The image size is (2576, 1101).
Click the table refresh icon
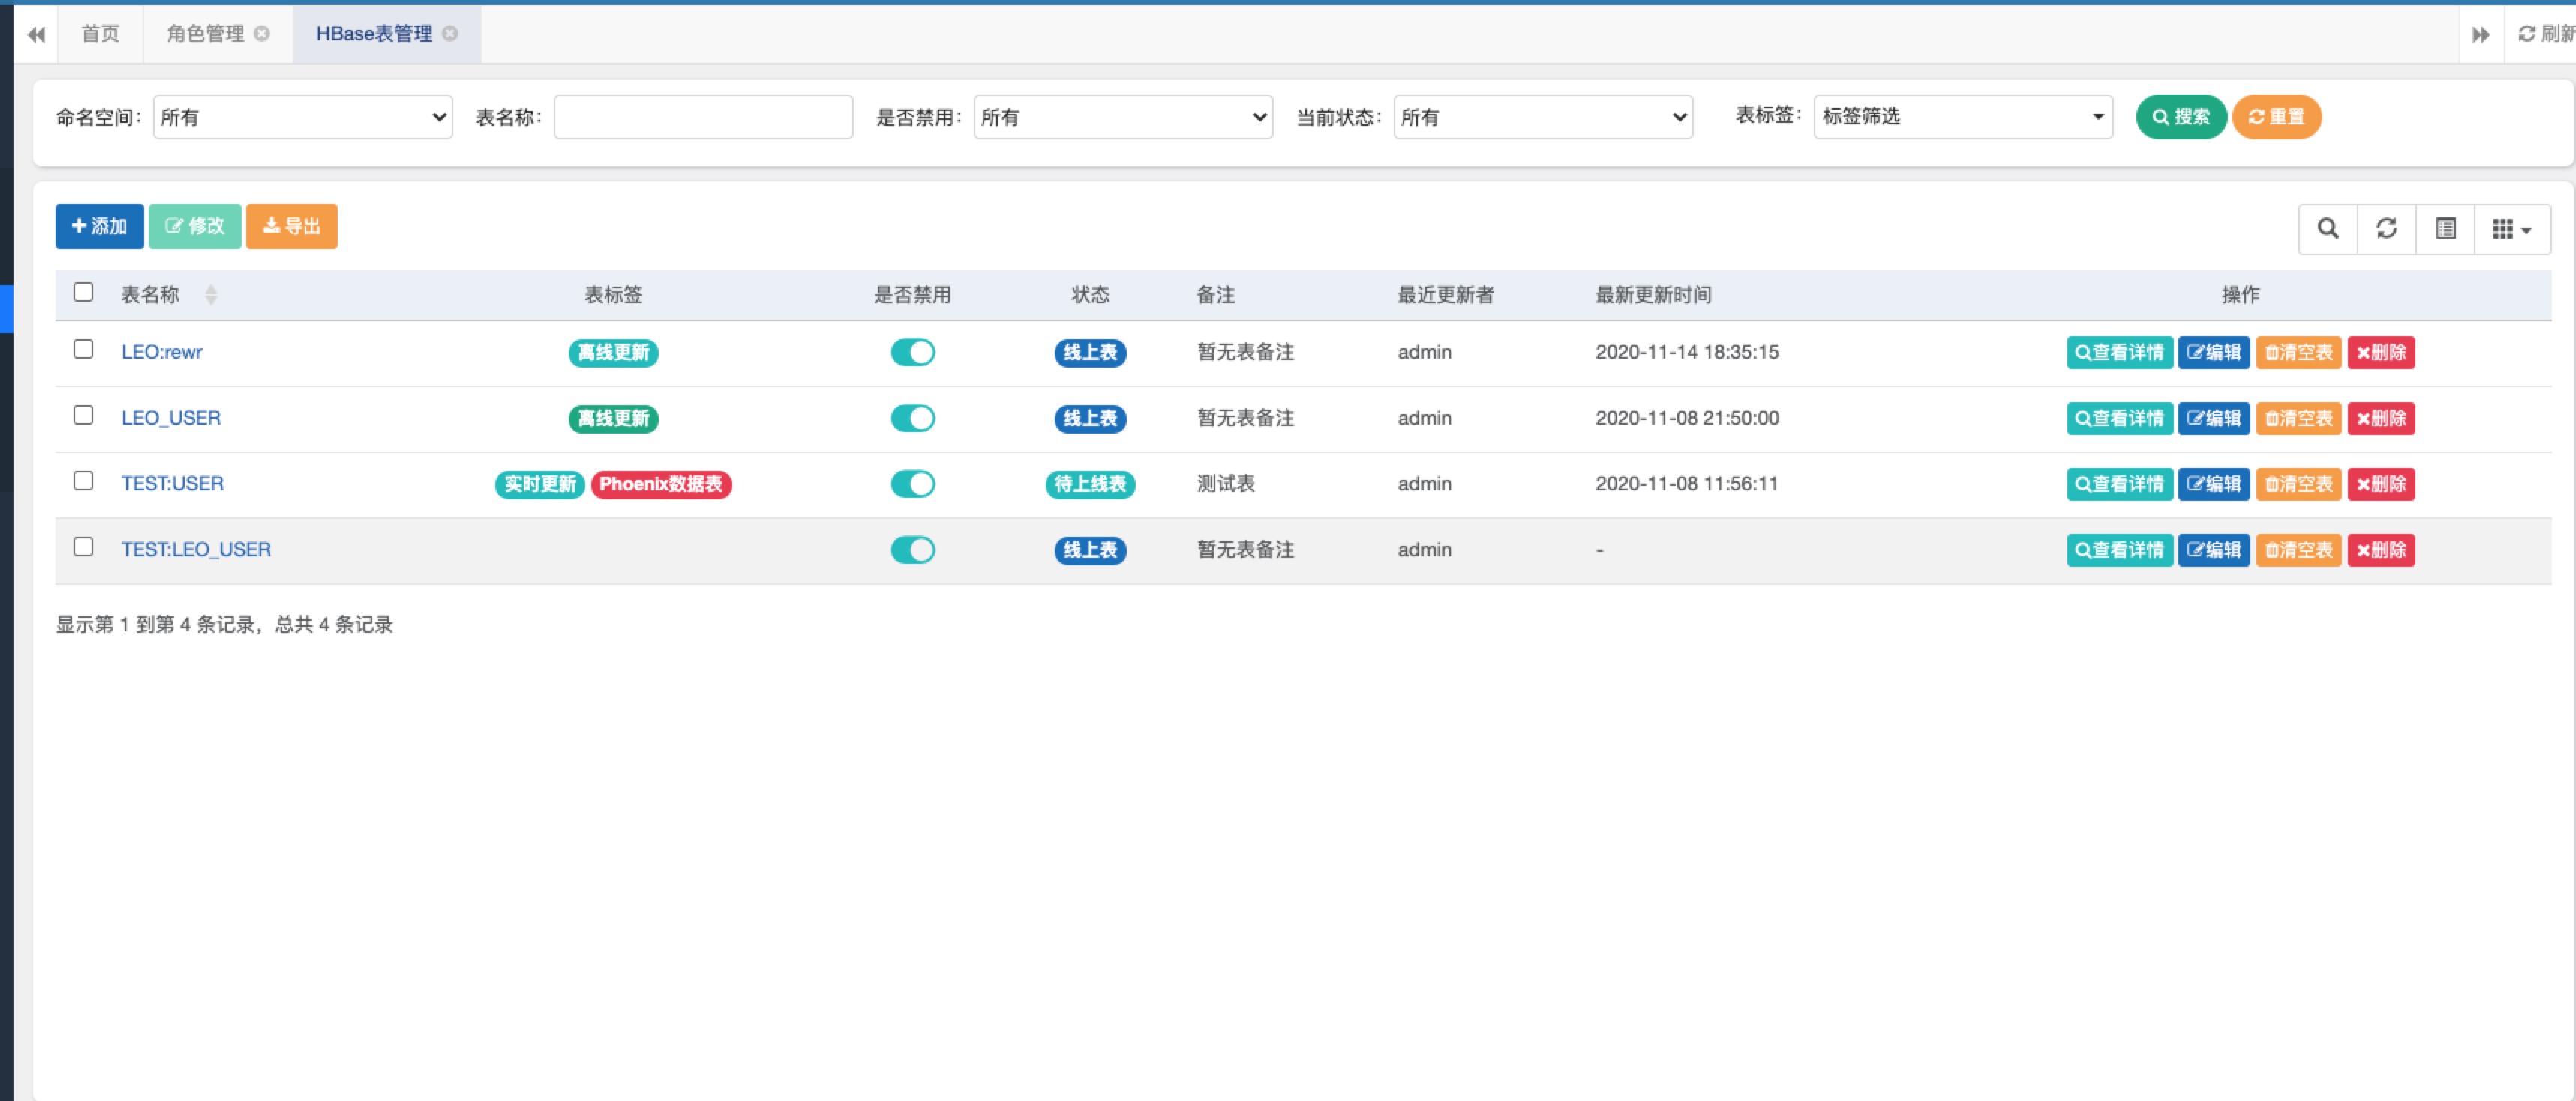2386,229
